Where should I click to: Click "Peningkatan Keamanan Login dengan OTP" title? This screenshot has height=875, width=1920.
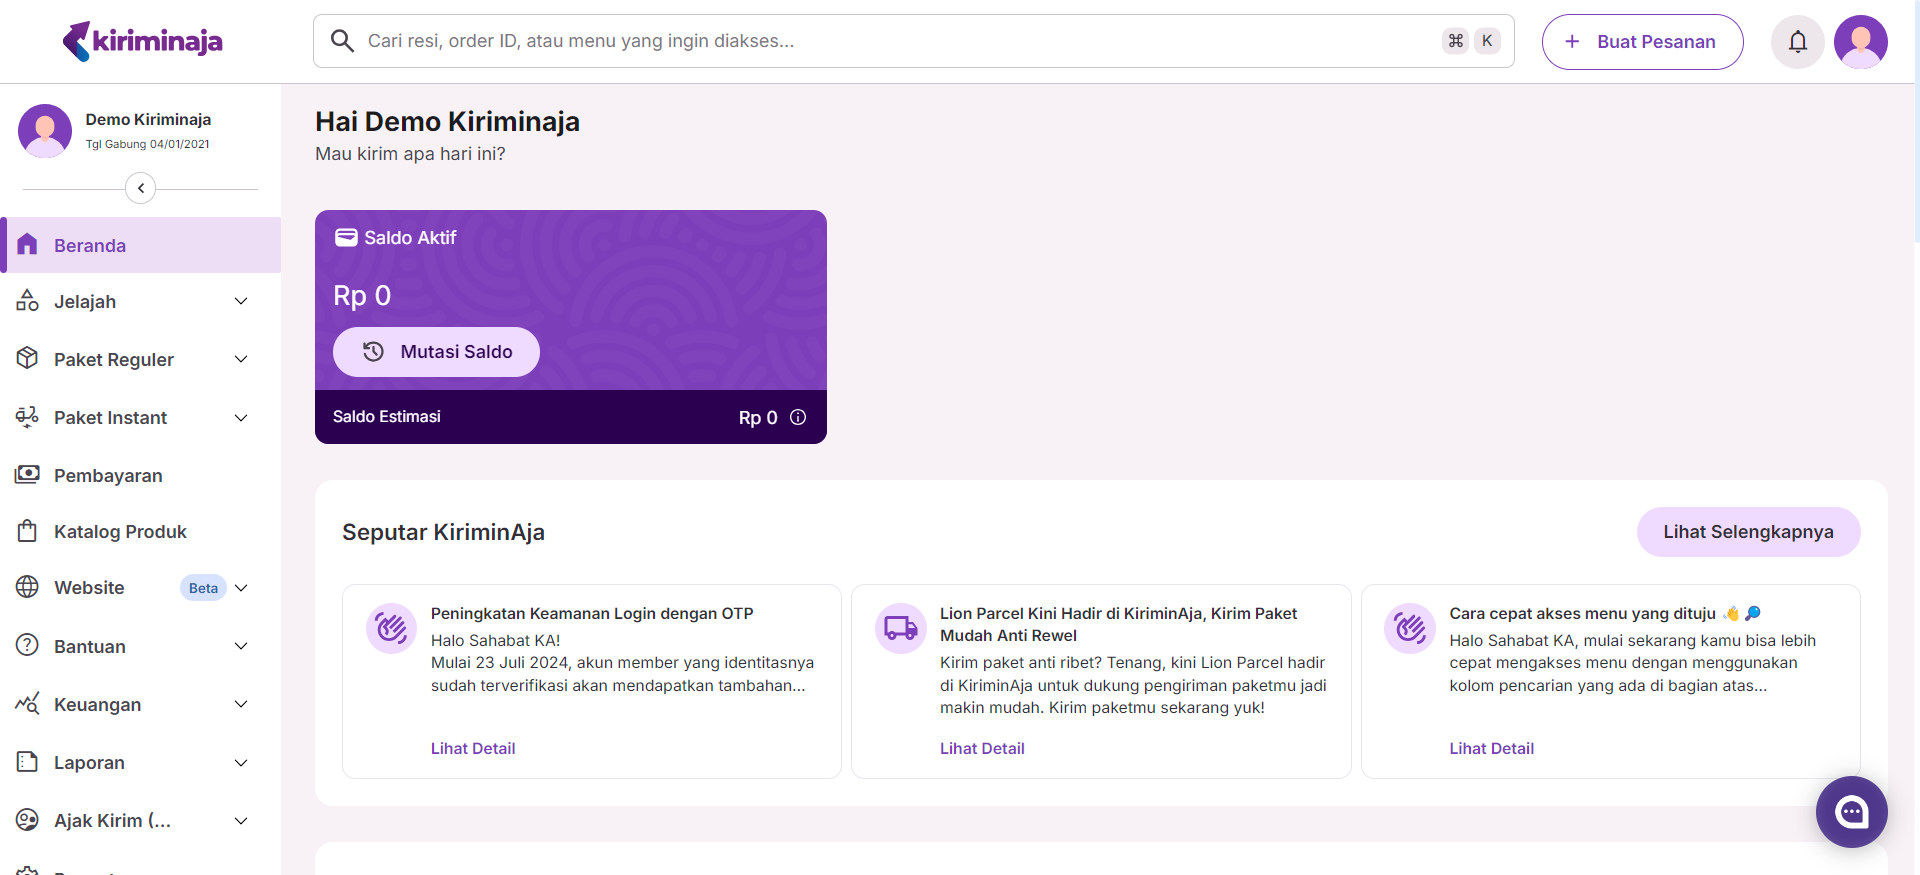(x=592, y=613)
